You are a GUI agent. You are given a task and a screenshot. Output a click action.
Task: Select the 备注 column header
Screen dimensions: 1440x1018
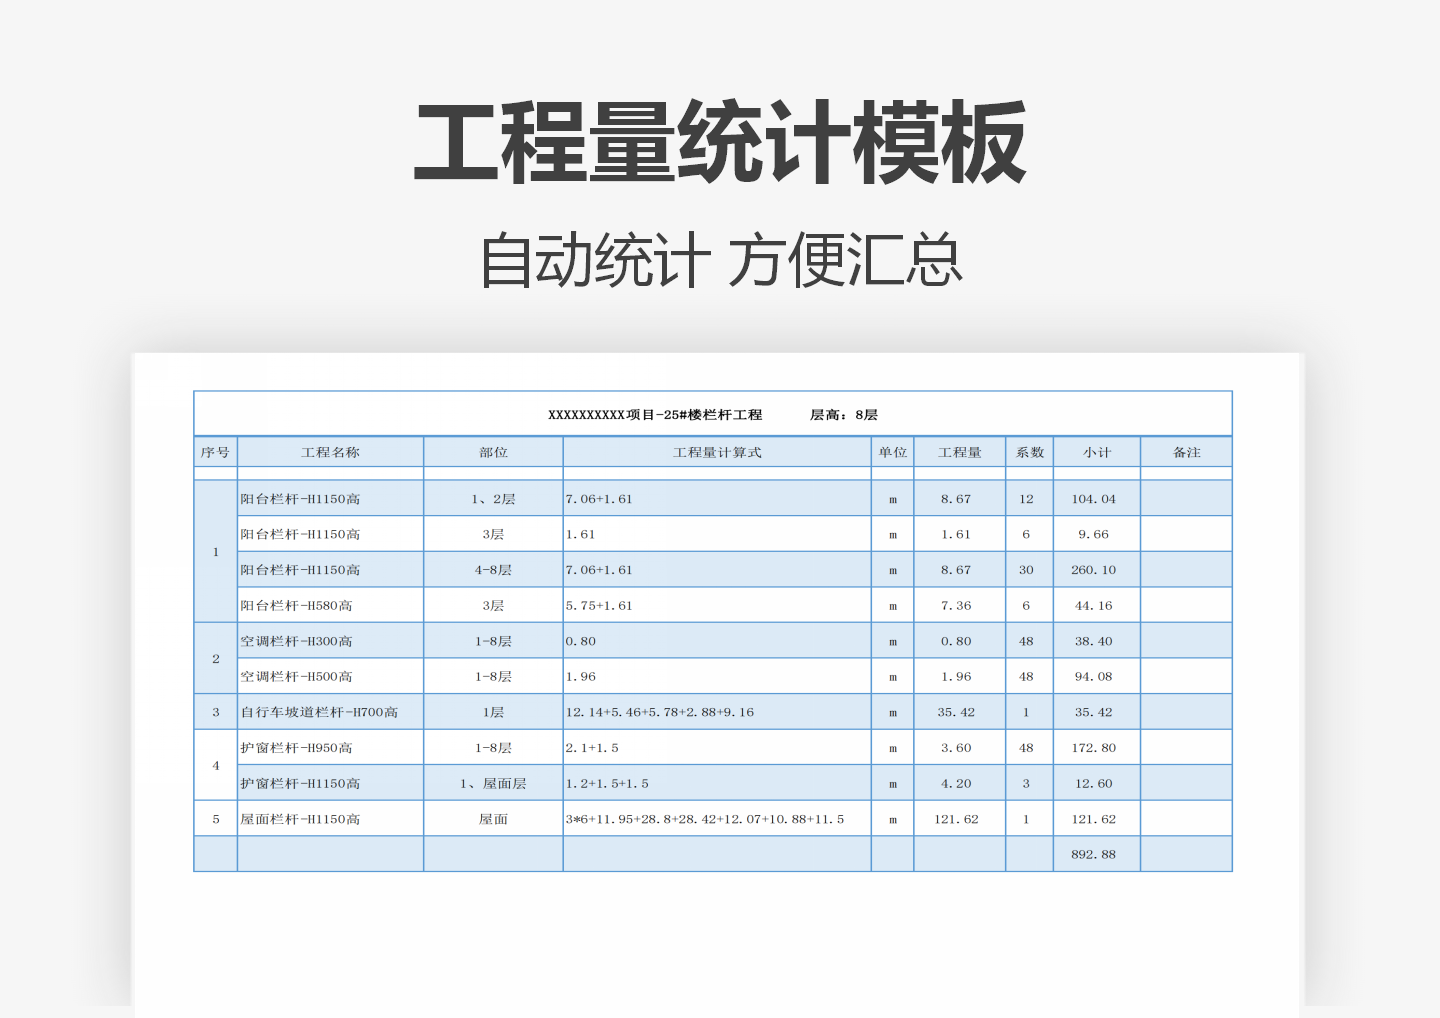(1186, 452)
